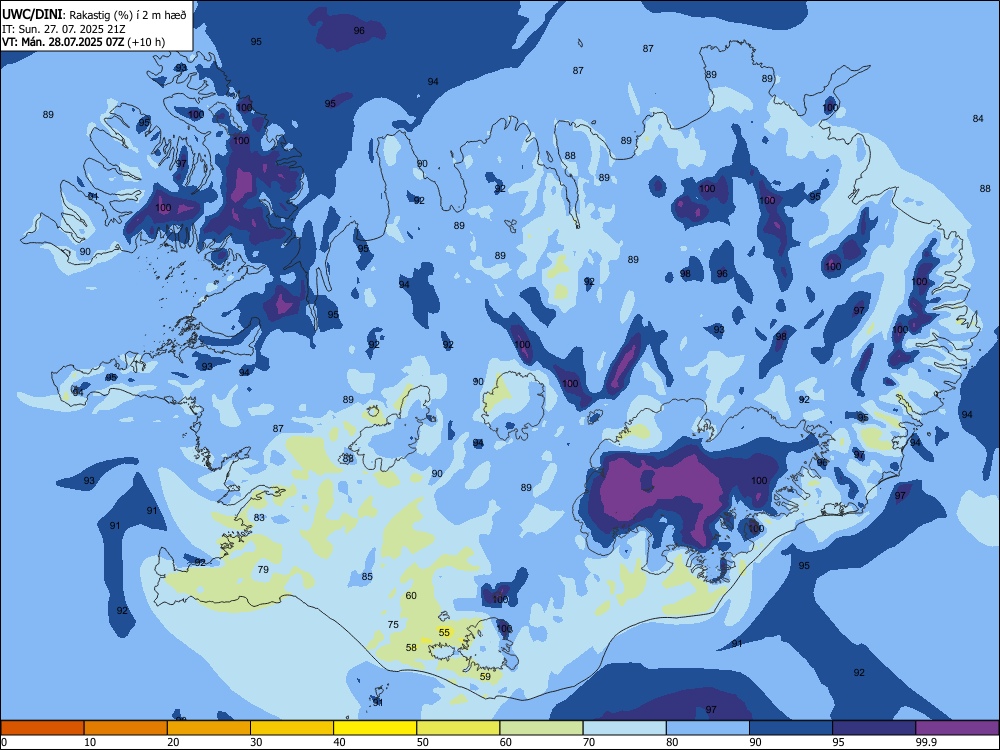Click the humidity value 59 on the map

click(485, 677)
